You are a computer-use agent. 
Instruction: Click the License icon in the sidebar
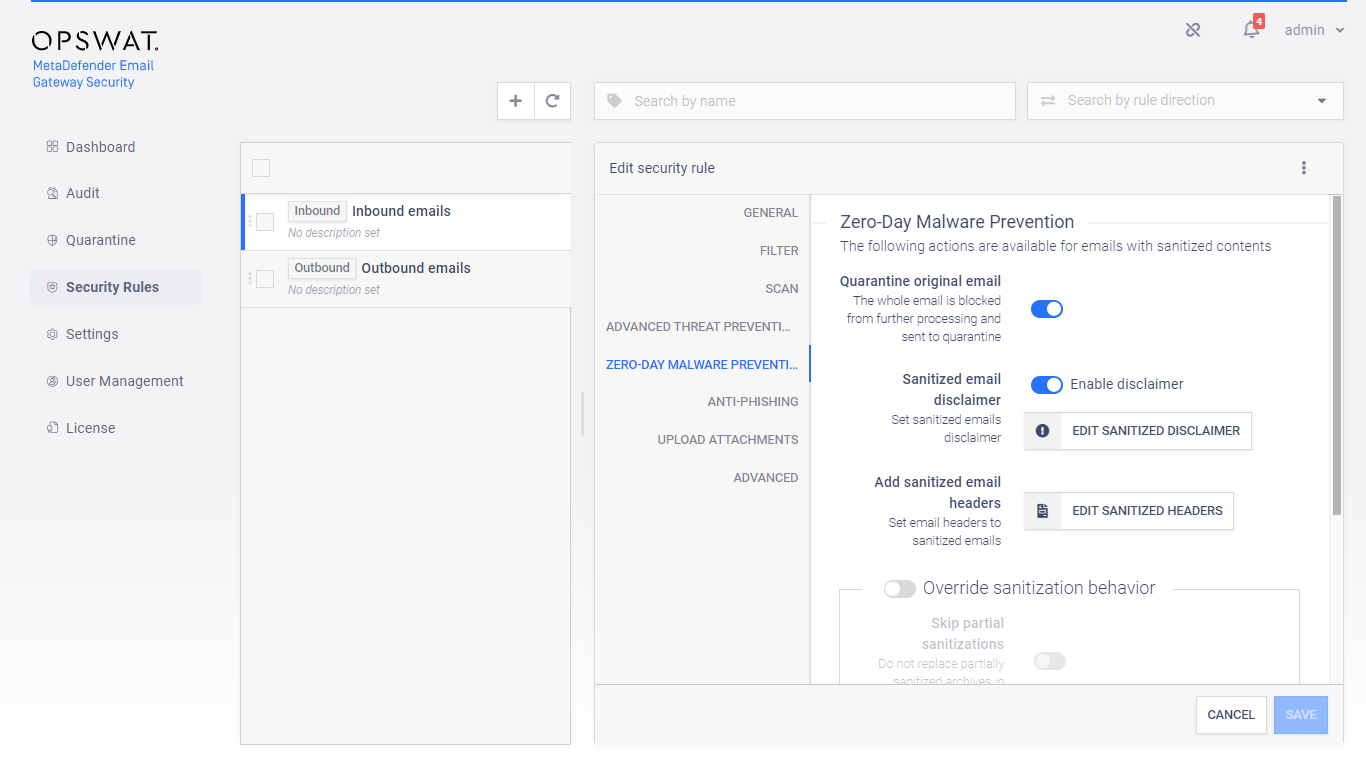coord(52,428)
